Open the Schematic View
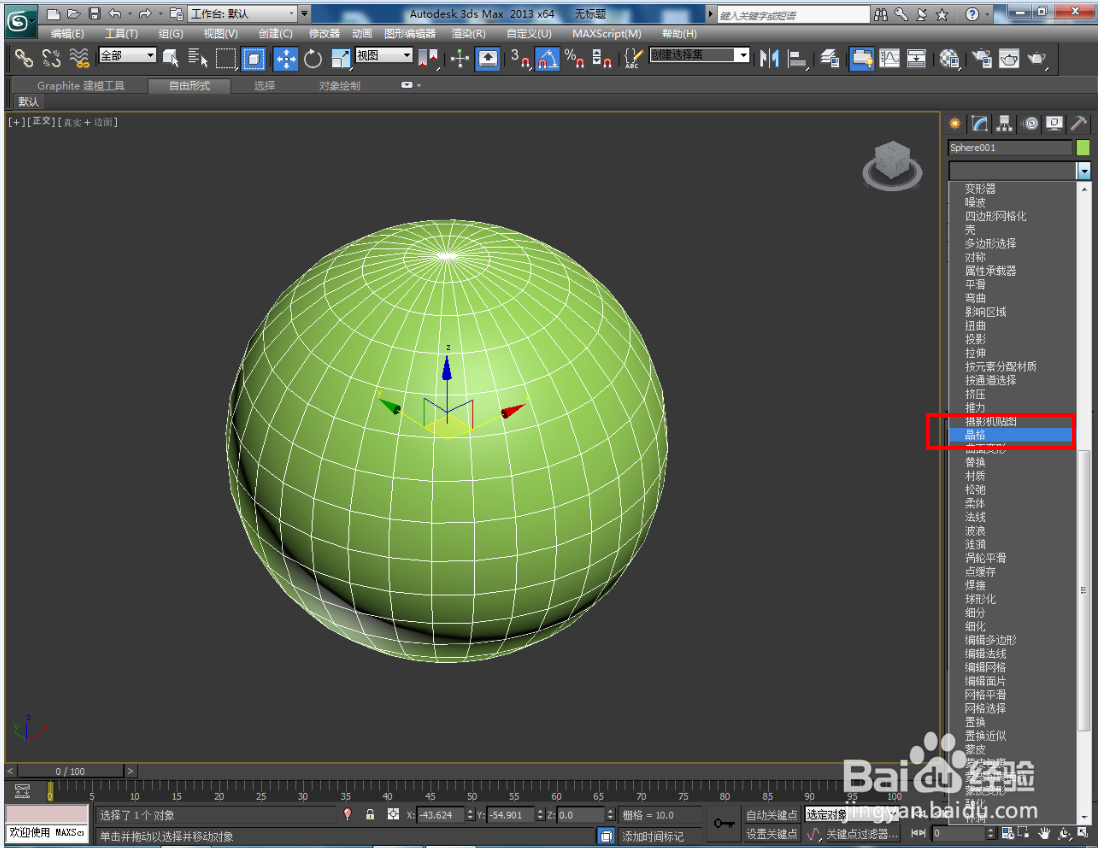The width and height of the screenshot is (1098, 848). coord(916,58)
